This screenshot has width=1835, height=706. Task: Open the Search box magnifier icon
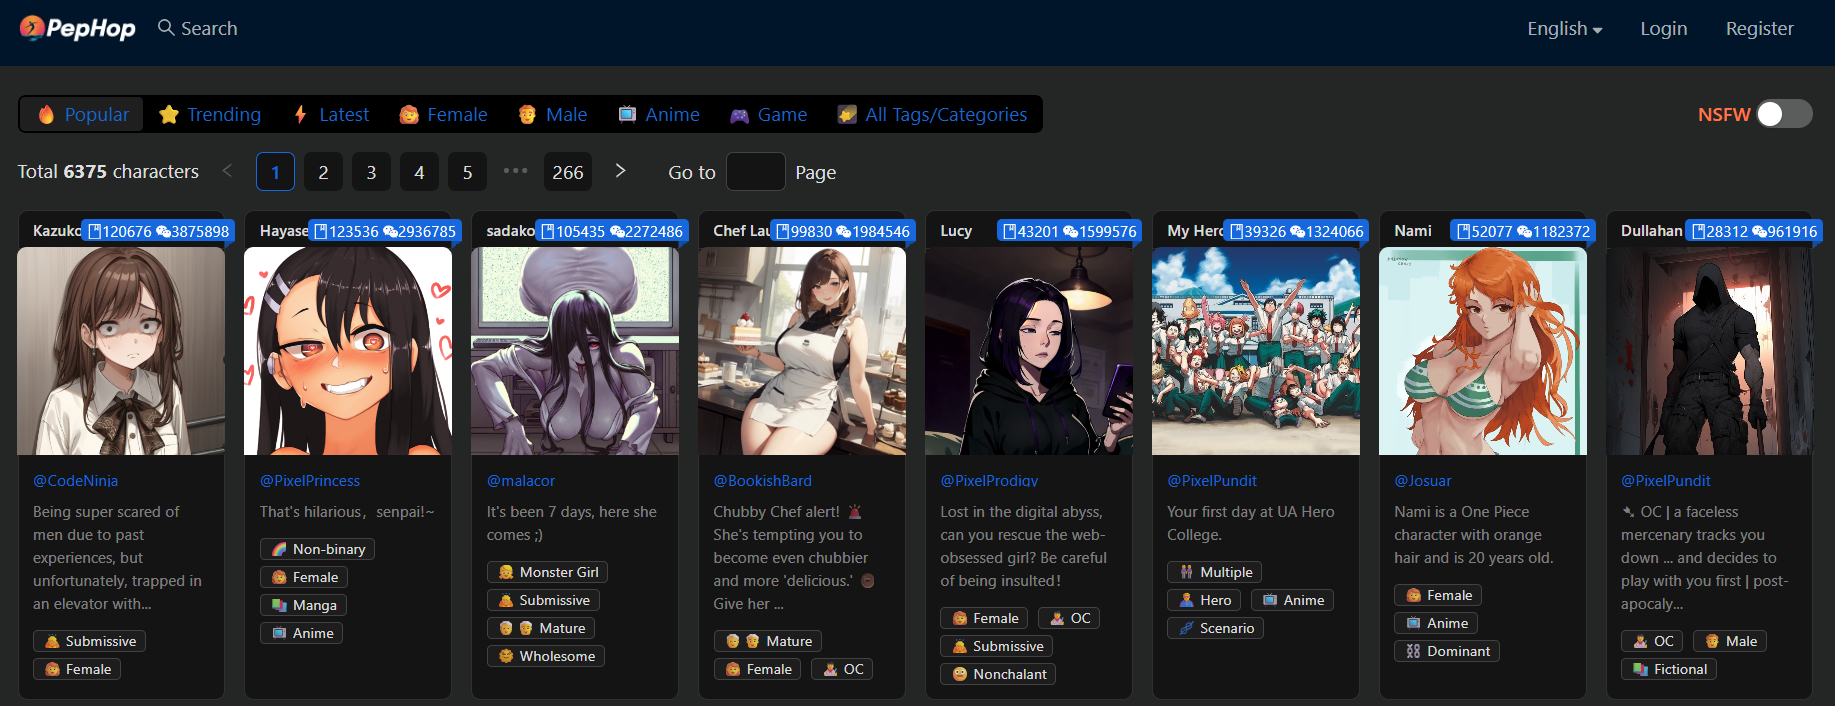coord(166,28)
